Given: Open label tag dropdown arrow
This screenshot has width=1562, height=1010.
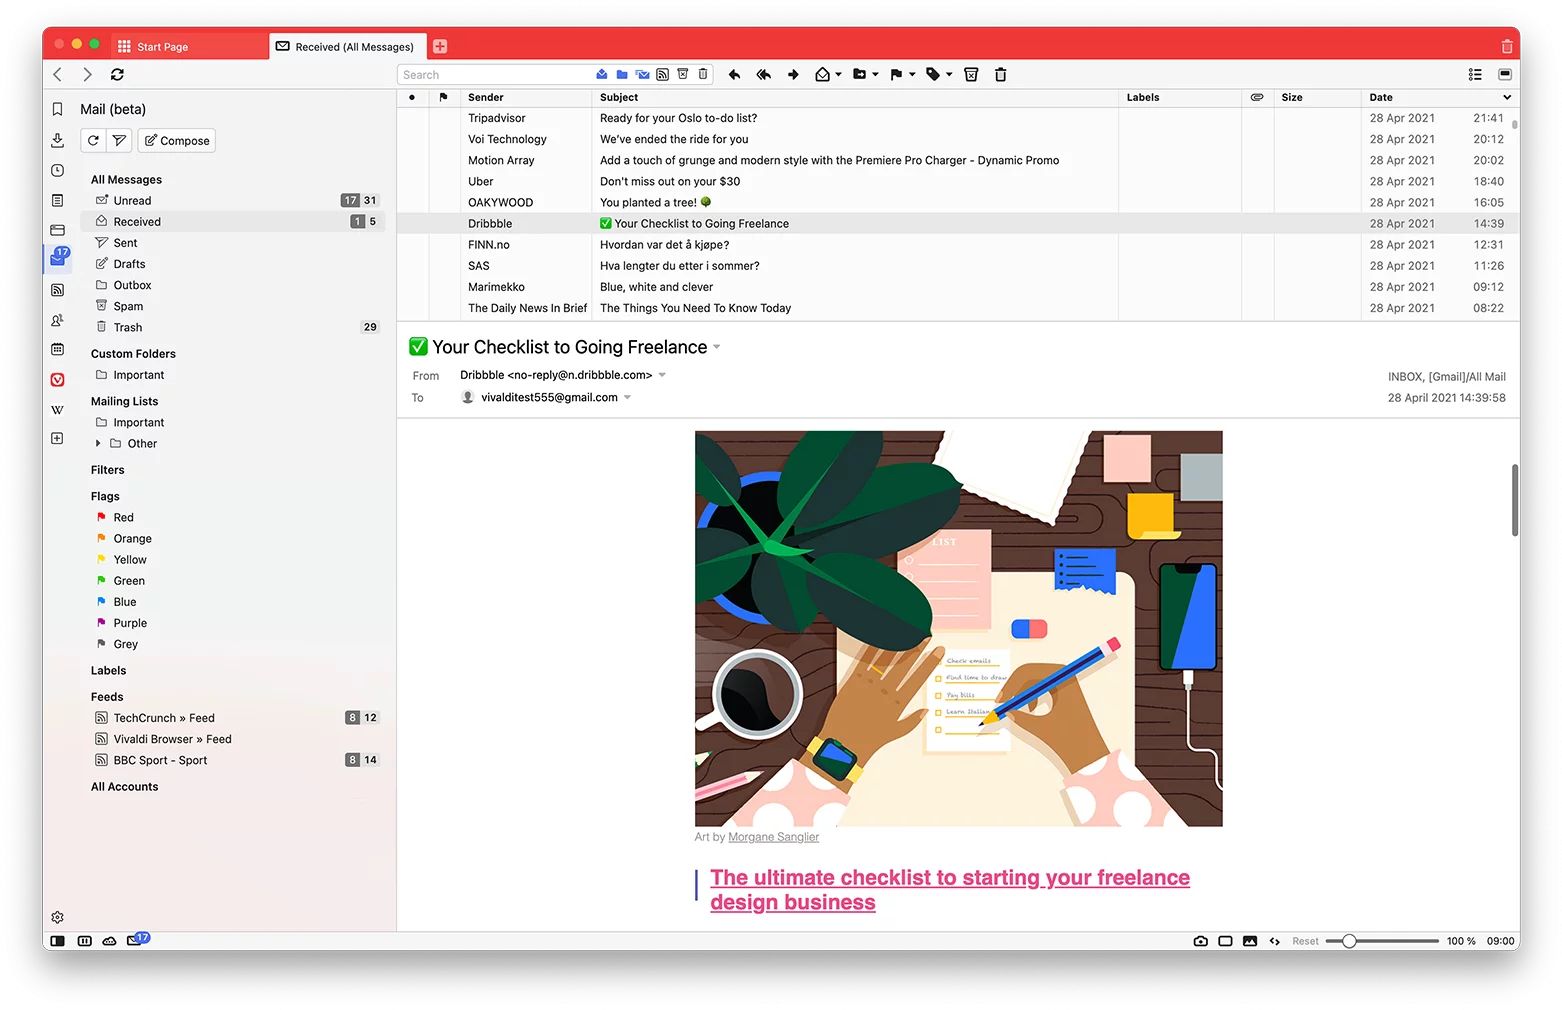Looking at the screenshot, I should pyautogui.click(x=949, y=74).
